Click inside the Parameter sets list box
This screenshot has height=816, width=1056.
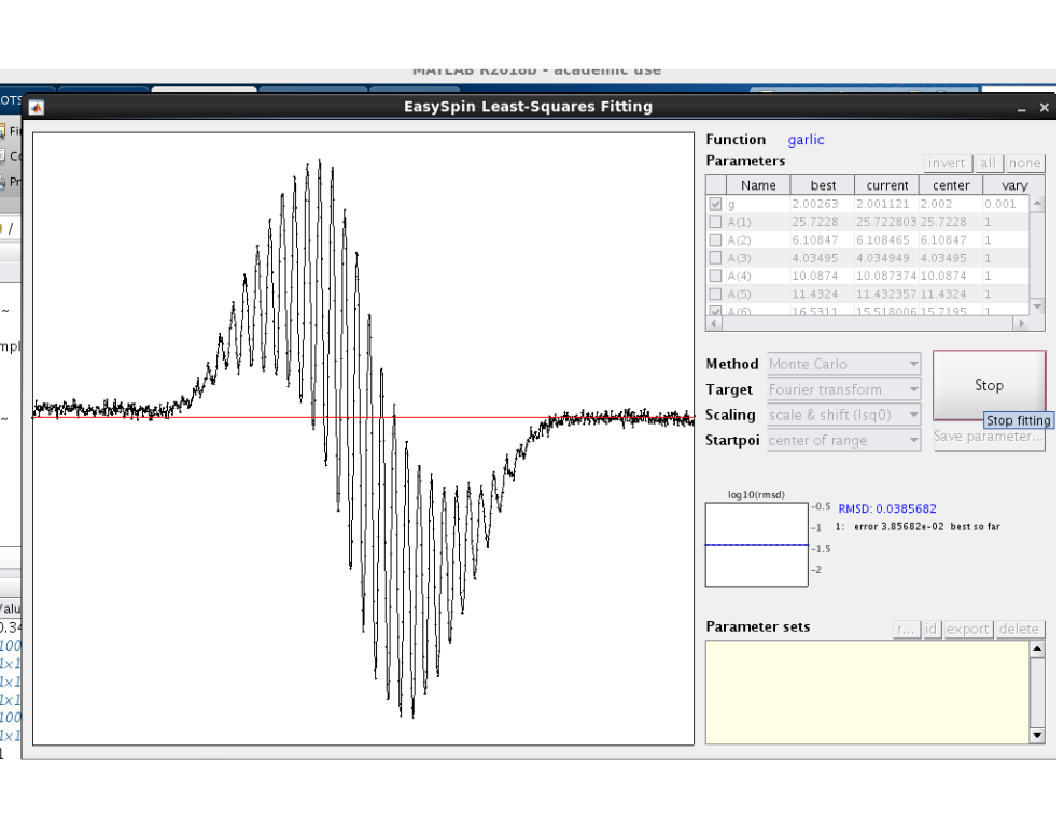coord(867,692)
